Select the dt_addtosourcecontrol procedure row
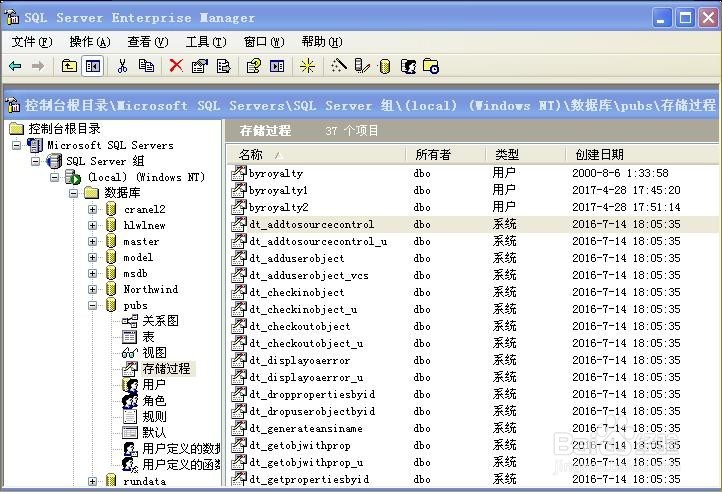Image resolution: width=722 pixels, height=492 pixels. [x=472, y=224]
